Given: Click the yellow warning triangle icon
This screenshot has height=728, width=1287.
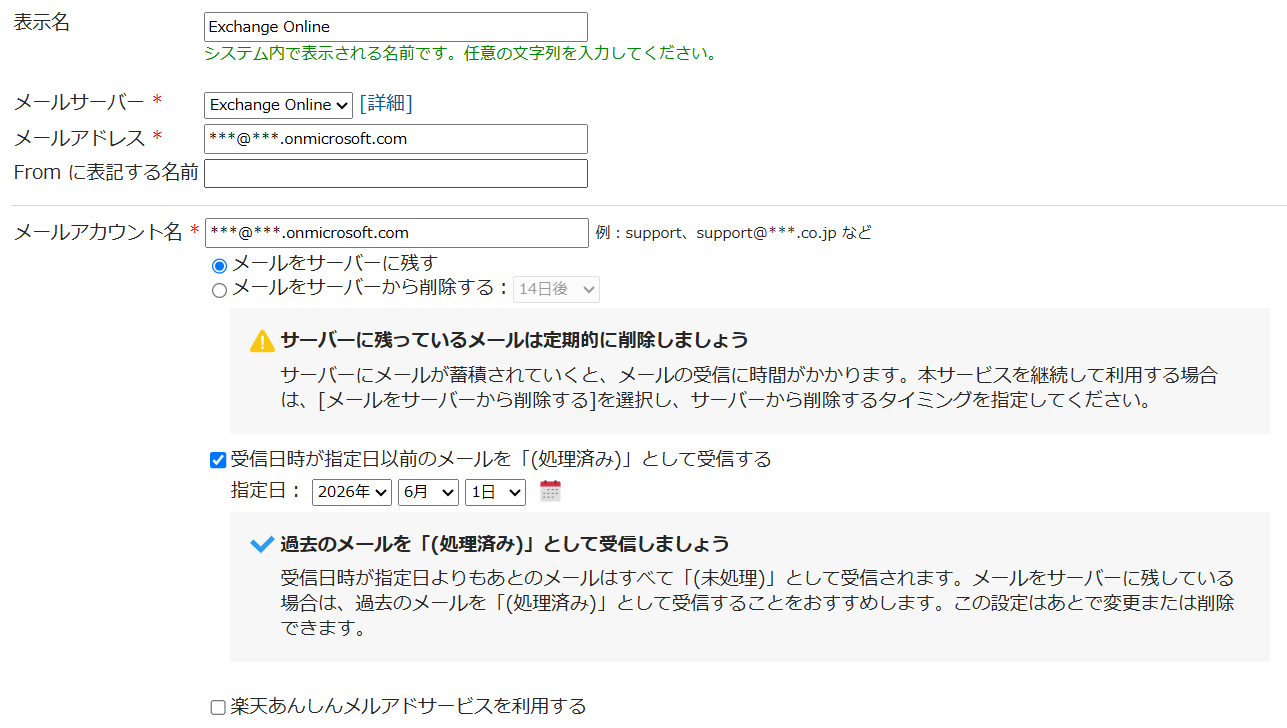Looking at the screenshot, I should tap(262, 341).
